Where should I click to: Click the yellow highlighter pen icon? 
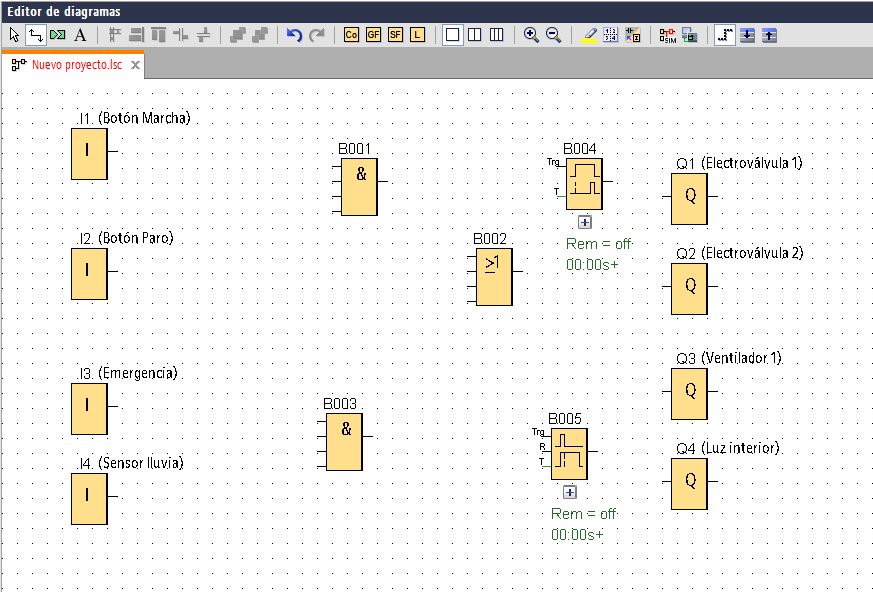click(589, 35)
